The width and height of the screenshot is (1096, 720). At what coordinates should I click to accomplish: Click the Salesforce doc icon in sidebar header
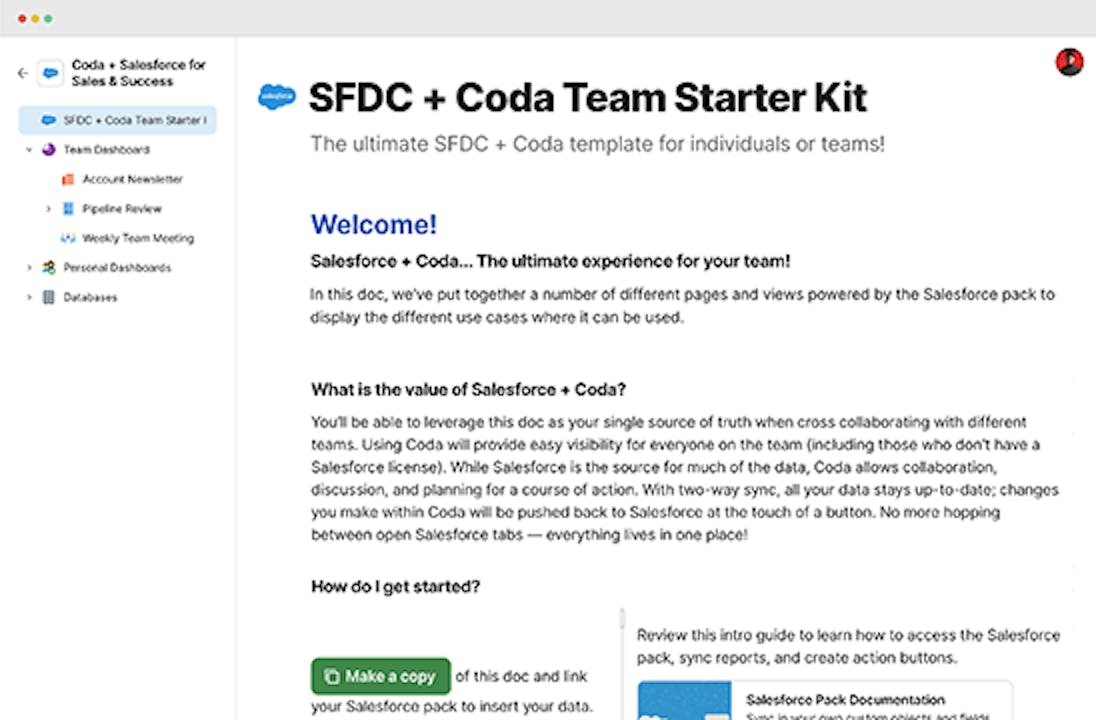click(50, 73)
